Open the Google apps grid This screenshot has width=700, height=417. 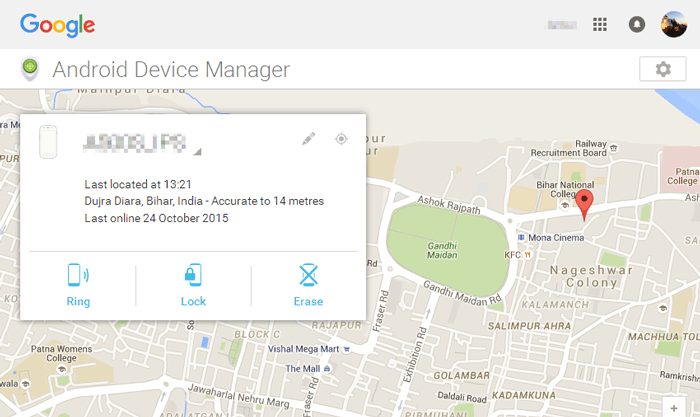600,24
